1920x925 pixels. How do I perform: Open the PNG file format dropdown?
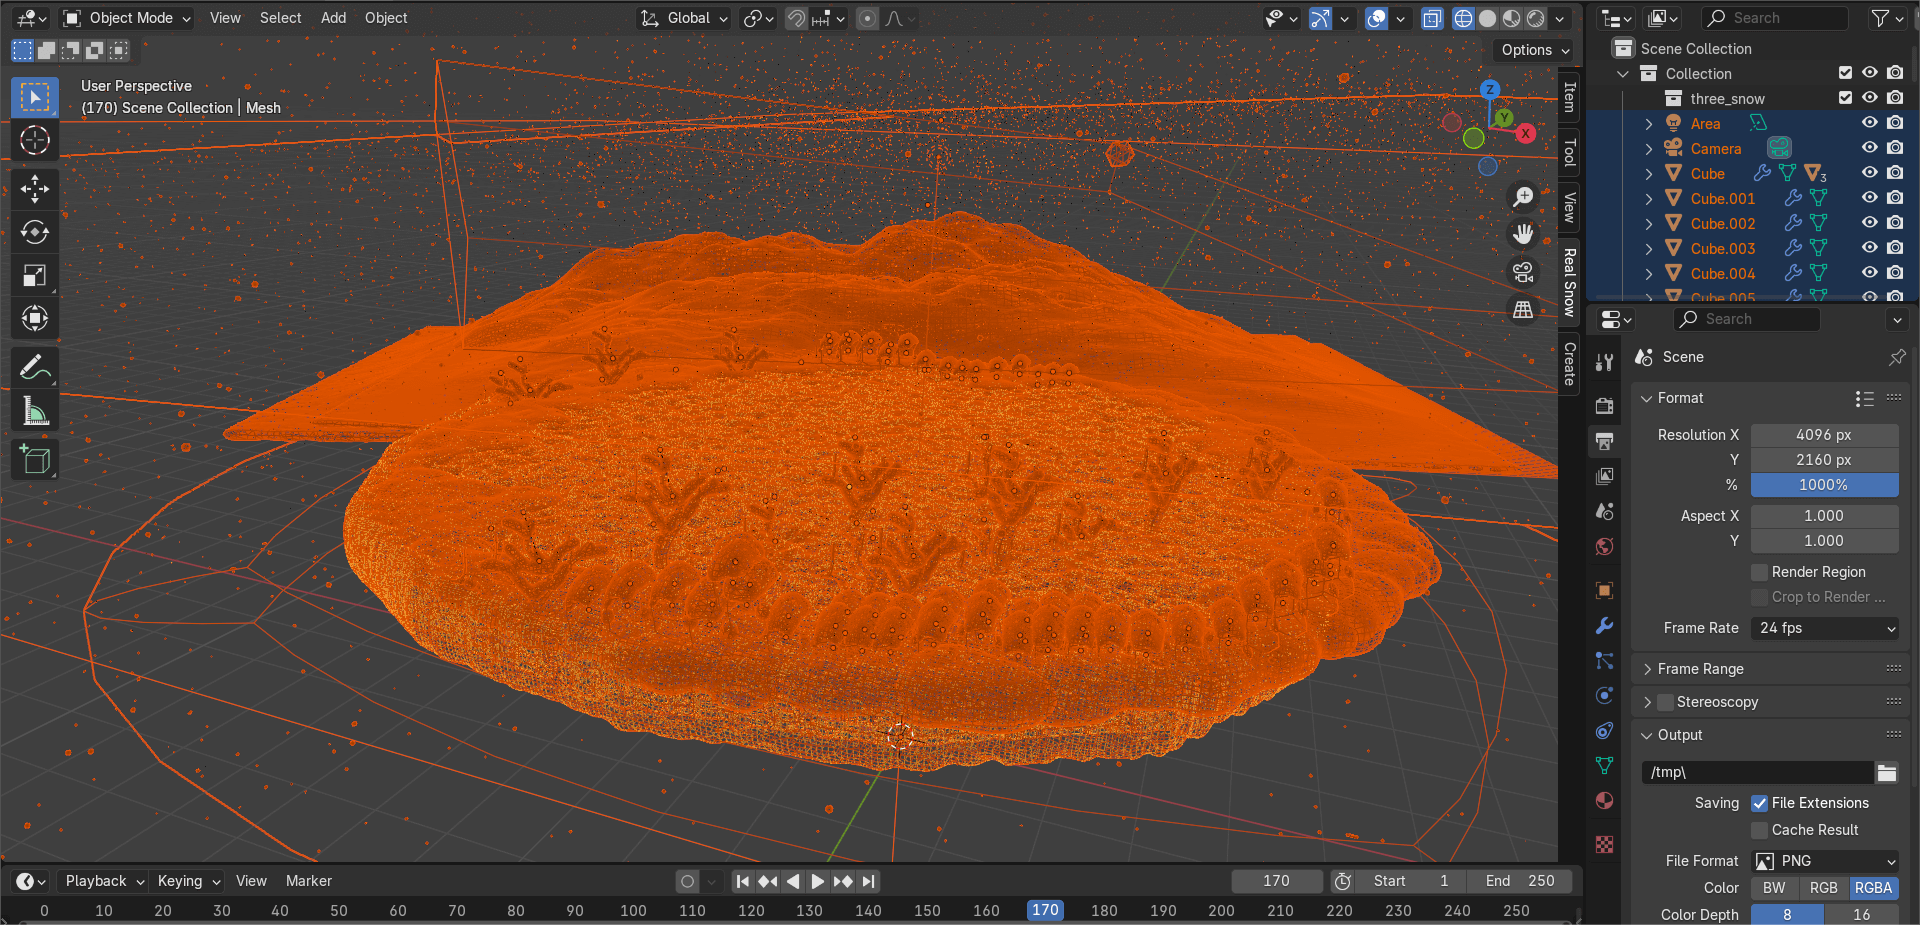coord(1825,861)
